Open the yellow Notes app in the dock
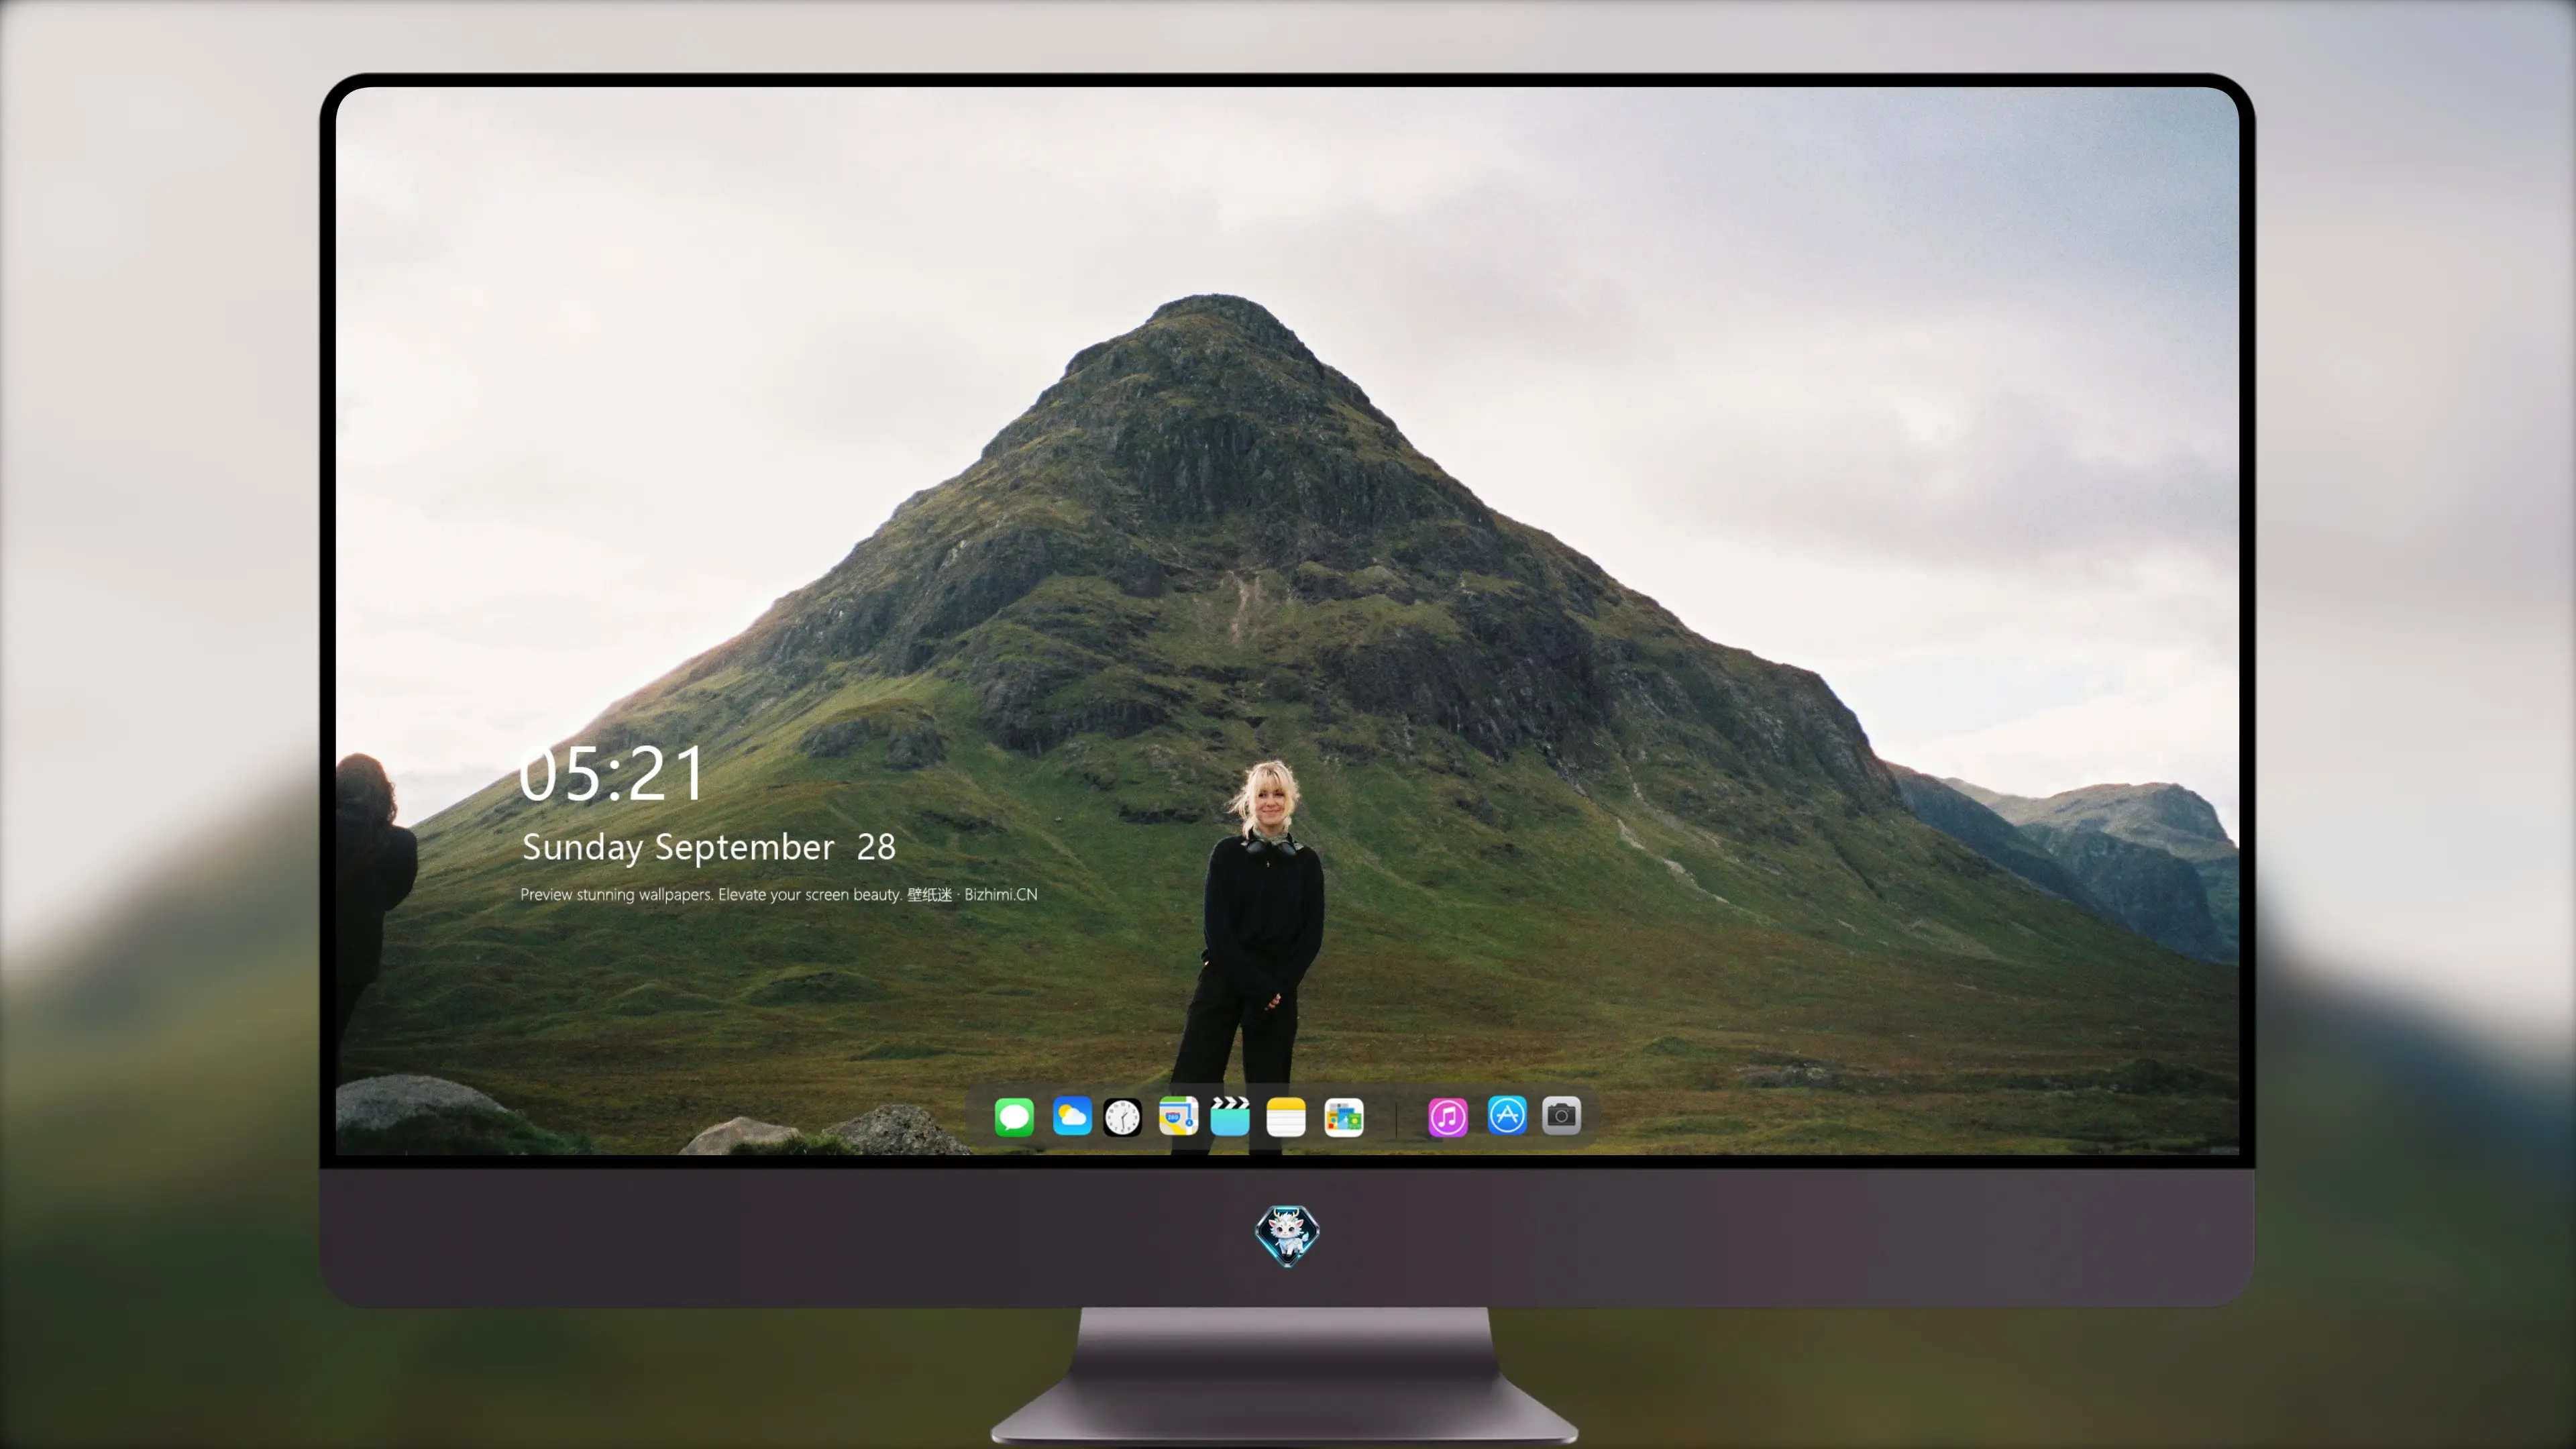This screenshot has width=2576, height=1449. [x=1286, y=1117]
